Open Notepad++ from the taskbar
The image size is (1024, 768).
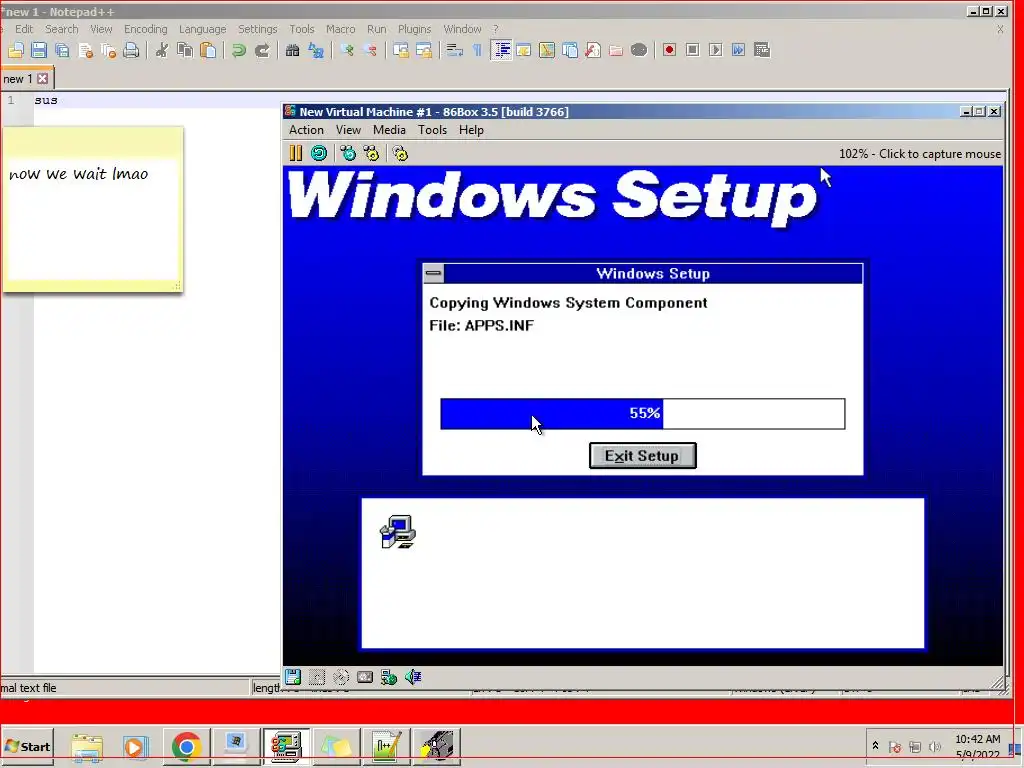(x=387, y=746)
